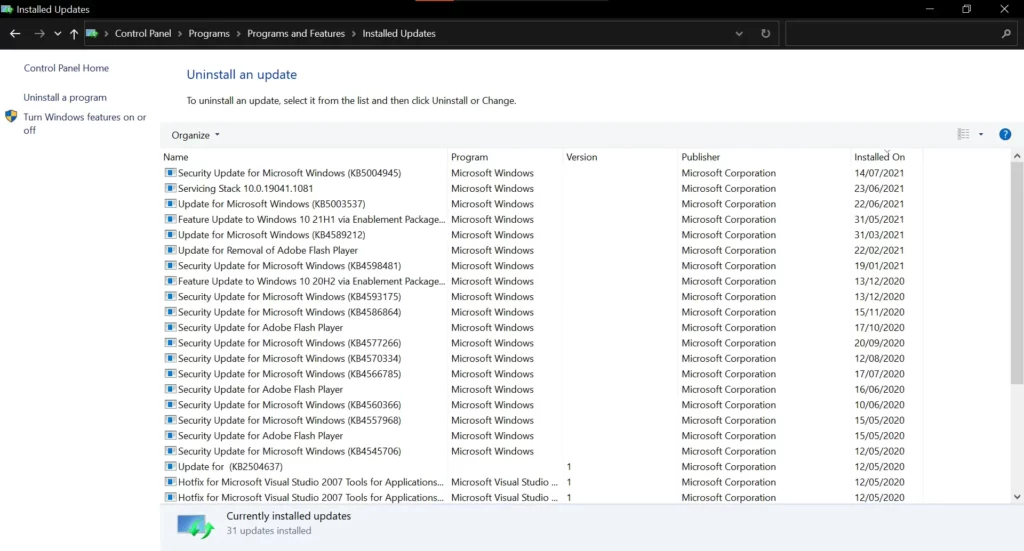Viewport: 1024px width, 551px height.
Task: Click the vertical scrollbar thumb
Action: (1017, 273)
